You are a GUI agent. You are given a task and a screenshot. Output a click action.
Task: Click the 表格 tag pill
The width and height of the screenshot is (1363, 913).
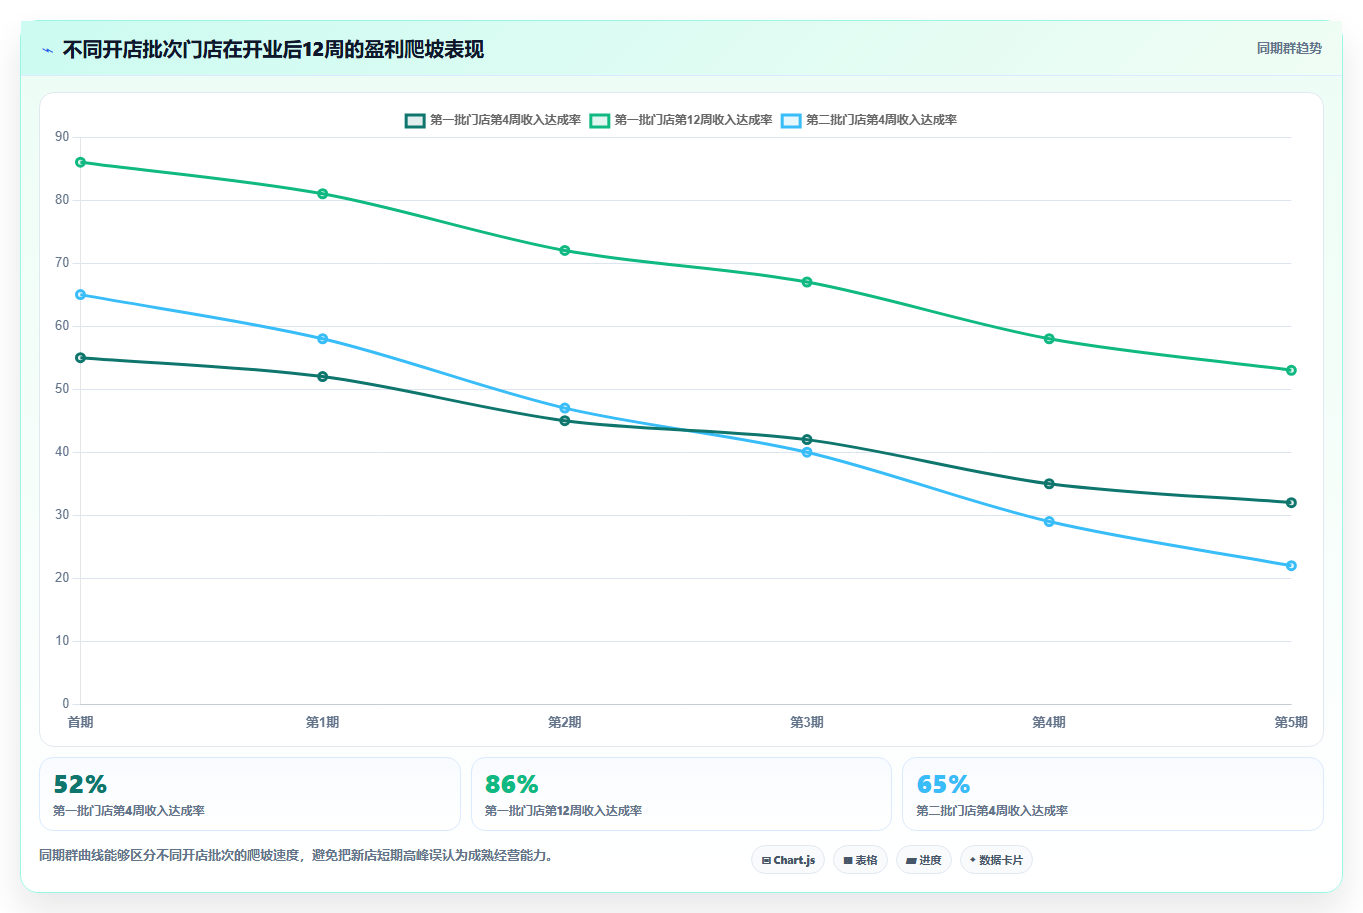(860, 860)
